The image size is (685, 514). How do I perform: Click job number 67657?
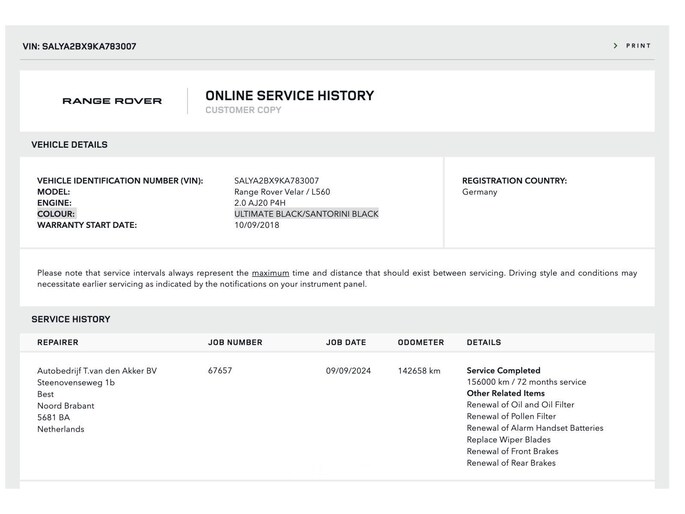pos(220,371)
